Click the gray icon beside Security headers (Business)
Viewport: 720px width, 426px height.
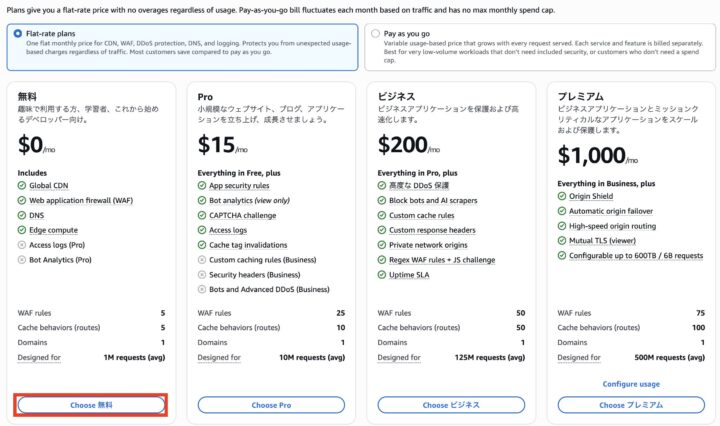point(202,275)
